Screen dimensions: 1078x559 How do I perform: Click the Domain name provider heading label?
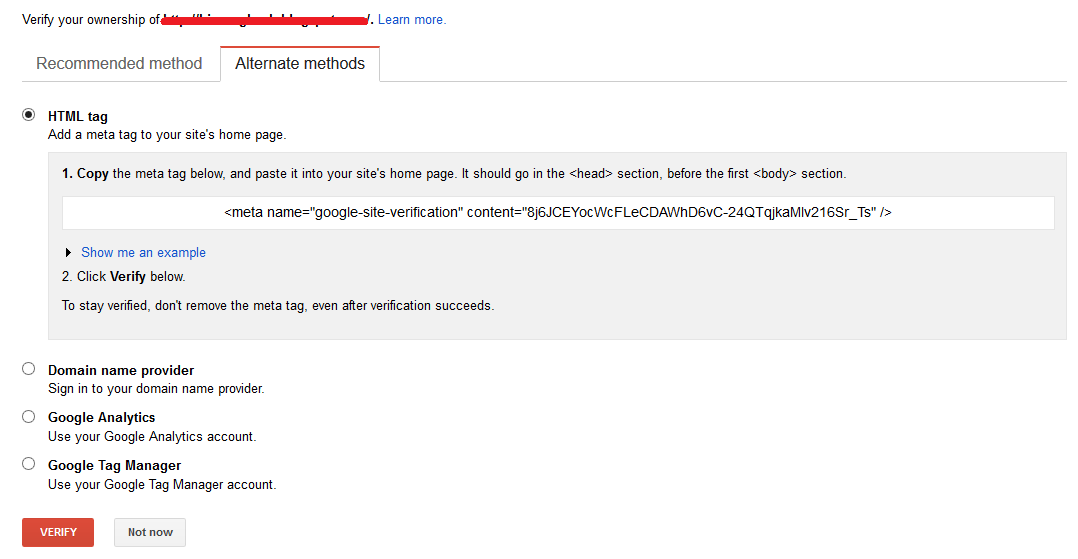121,370
